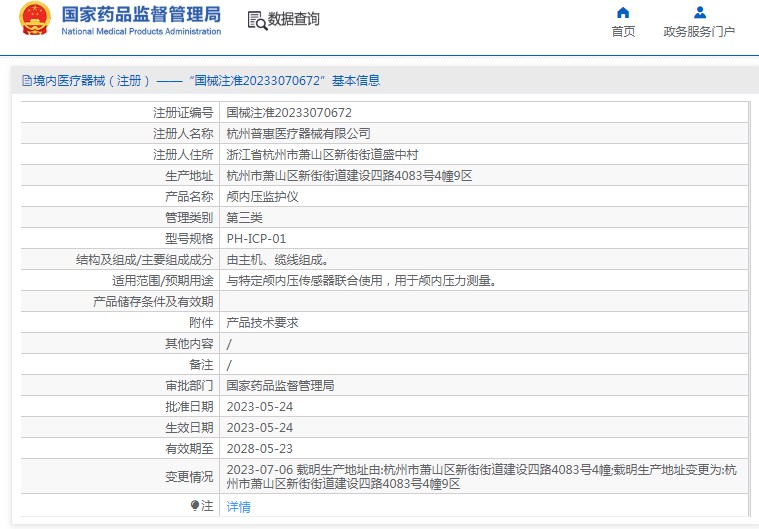Click the 政务服务门户 person icon
Image resolution: width=759 pixels, height=529 pixels.
(699, 13)
